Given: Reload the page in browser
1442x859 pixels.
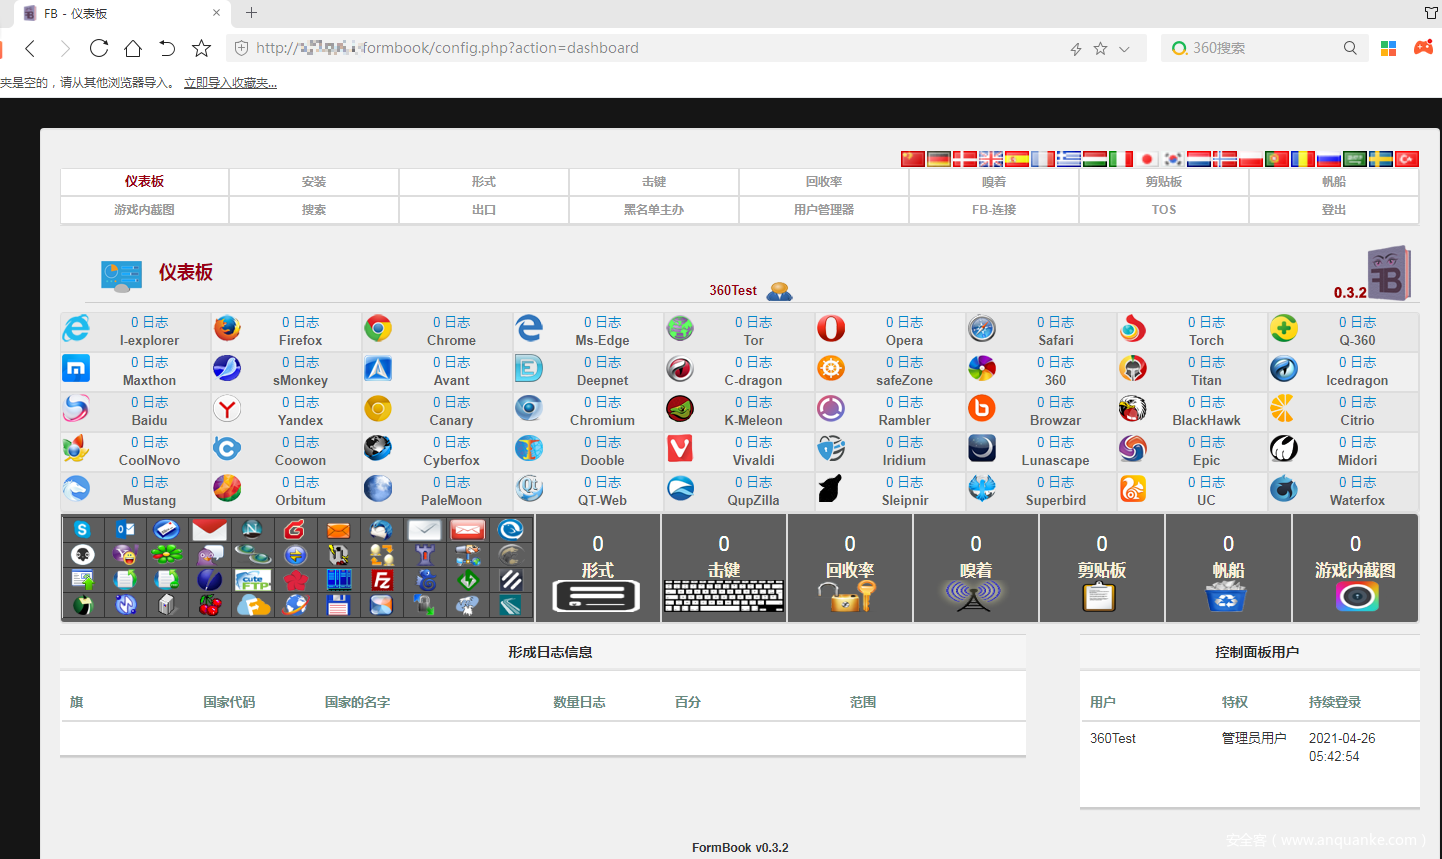Looking at the screenshot, I should tap(99, 48).
